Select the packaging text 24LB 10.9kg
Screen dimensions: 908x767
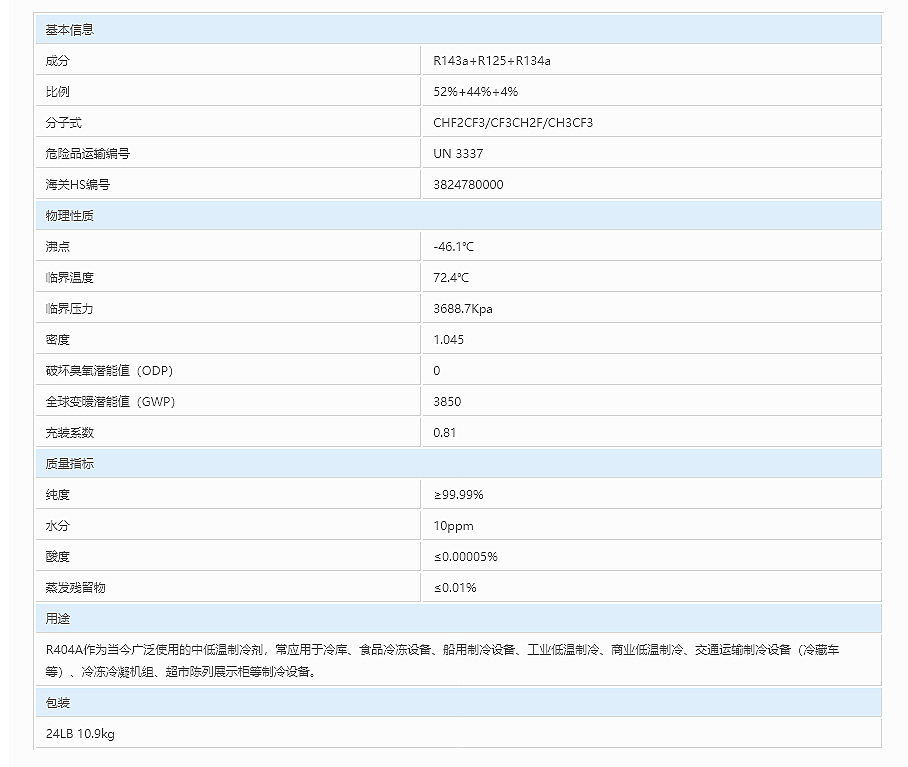point(80,735)
